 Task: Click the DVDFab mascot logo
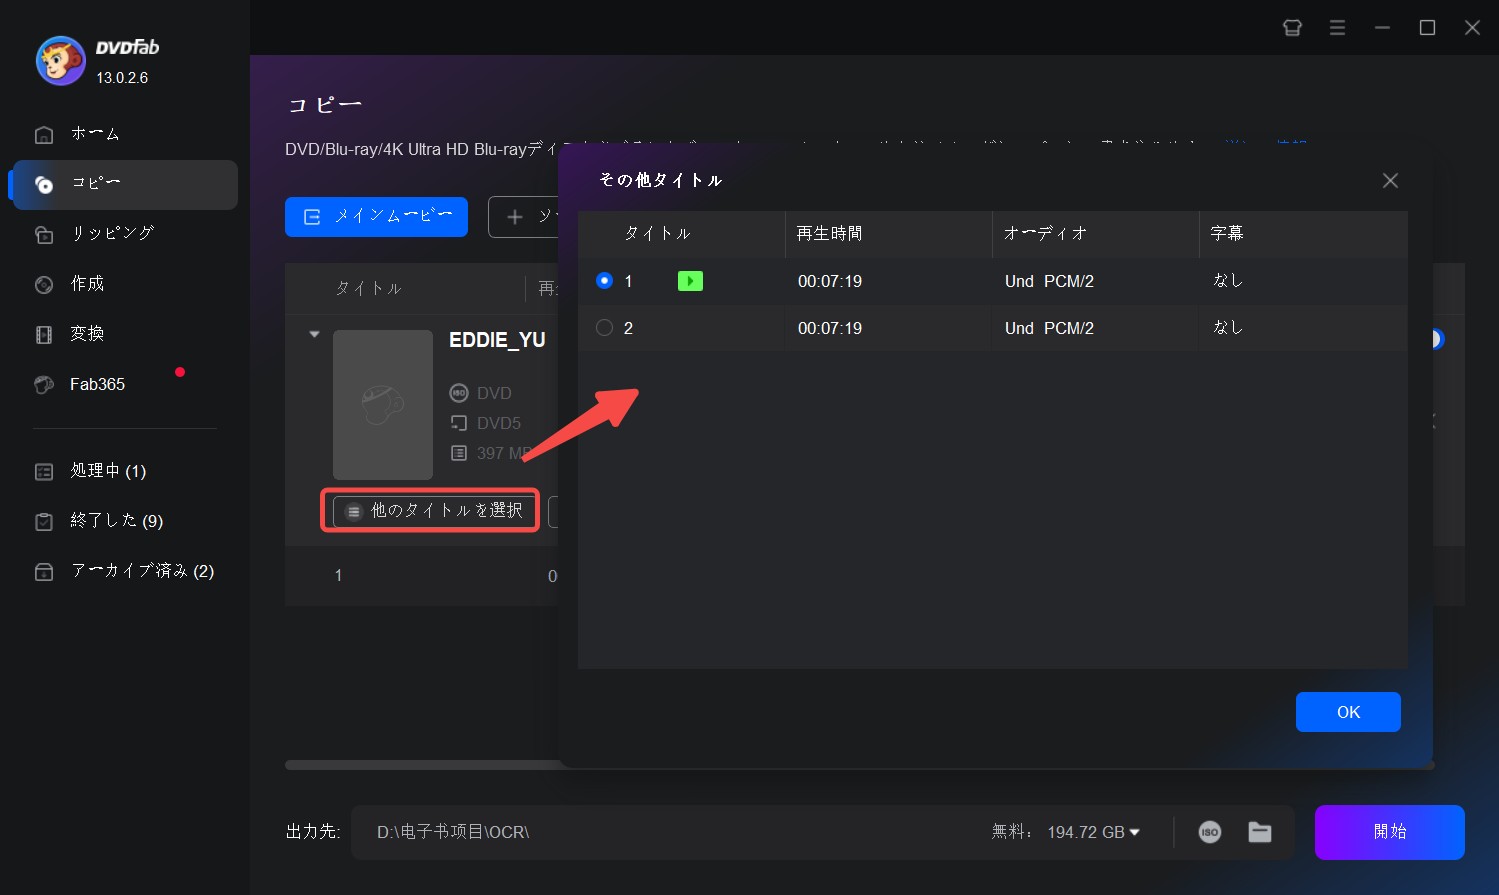point(60,61)
